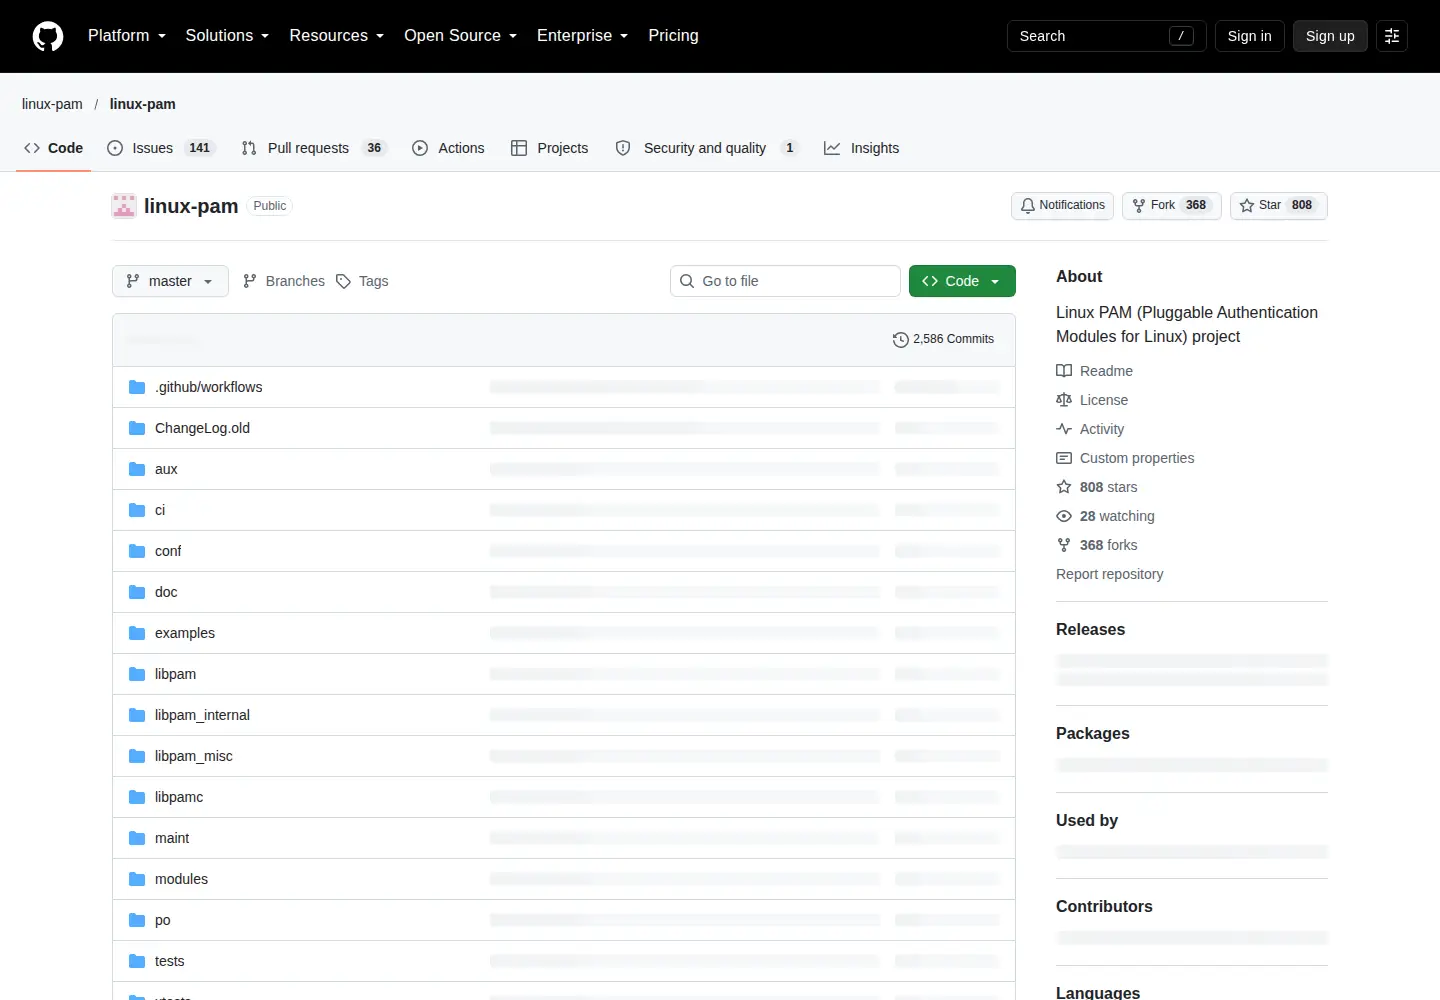
Task: Click the libpamc folder icon
Action: coord(137,797)
